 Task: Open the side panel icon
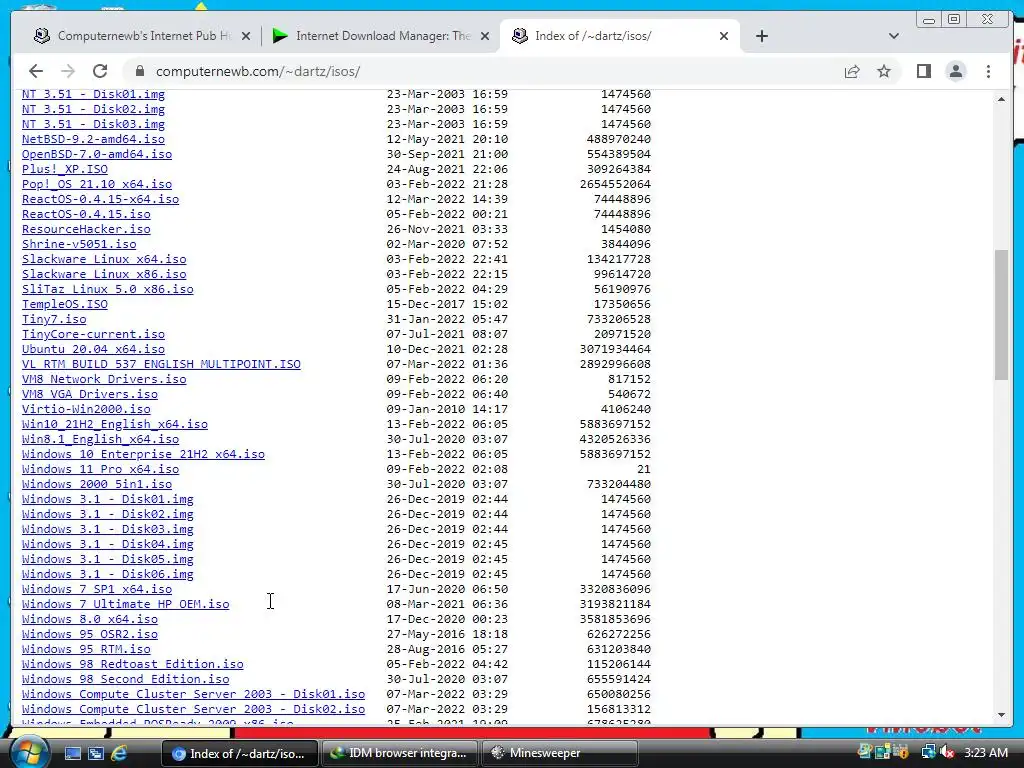coord(923,71)
